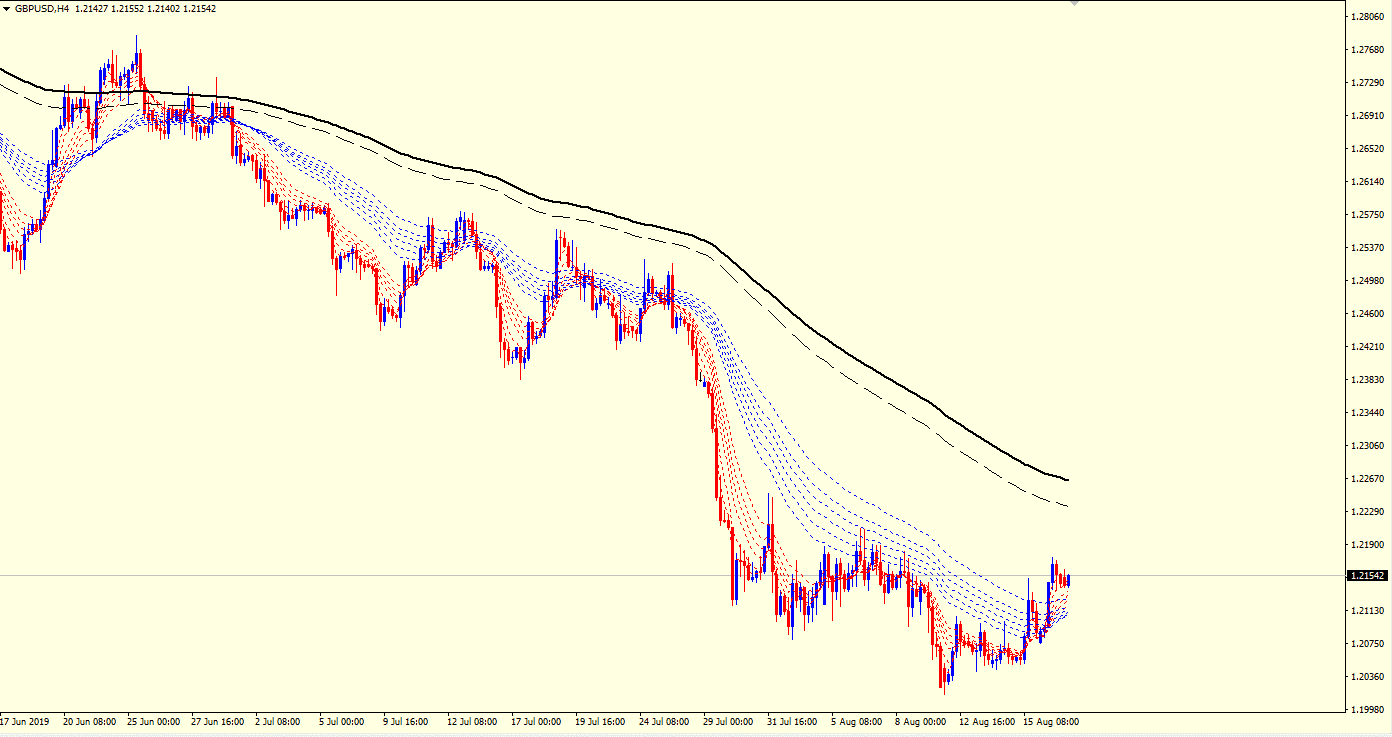Click price axis label 1.20360
Viewport: 1392px width, 737px height.
pos(1366,677)
